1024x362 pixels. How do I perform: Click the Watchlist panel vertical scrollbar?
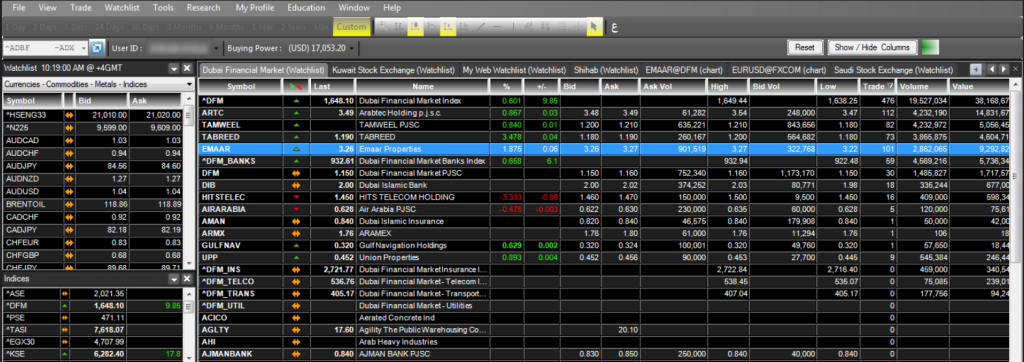tap(189, 182)
